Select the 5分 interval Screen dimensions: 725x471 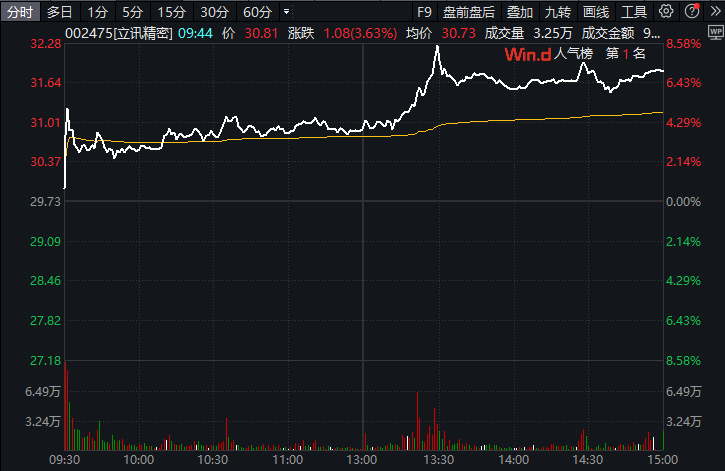point(132,12)
